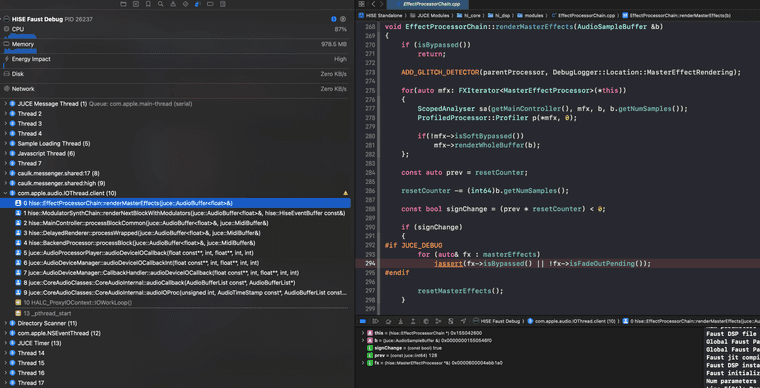The height and width of the screenshot is (388, 760).
Task: Open the editor related items grid icon
Action: tap(362, 4)
